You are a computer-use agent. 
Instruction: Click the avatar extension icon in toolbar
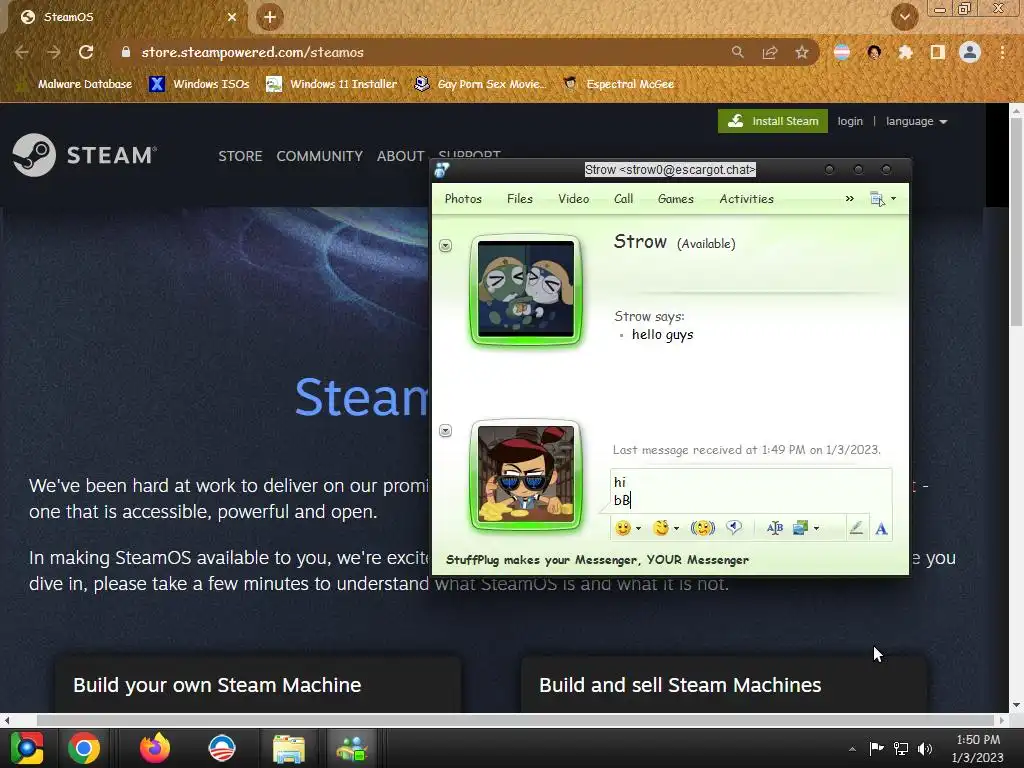(x=874, y=52)
